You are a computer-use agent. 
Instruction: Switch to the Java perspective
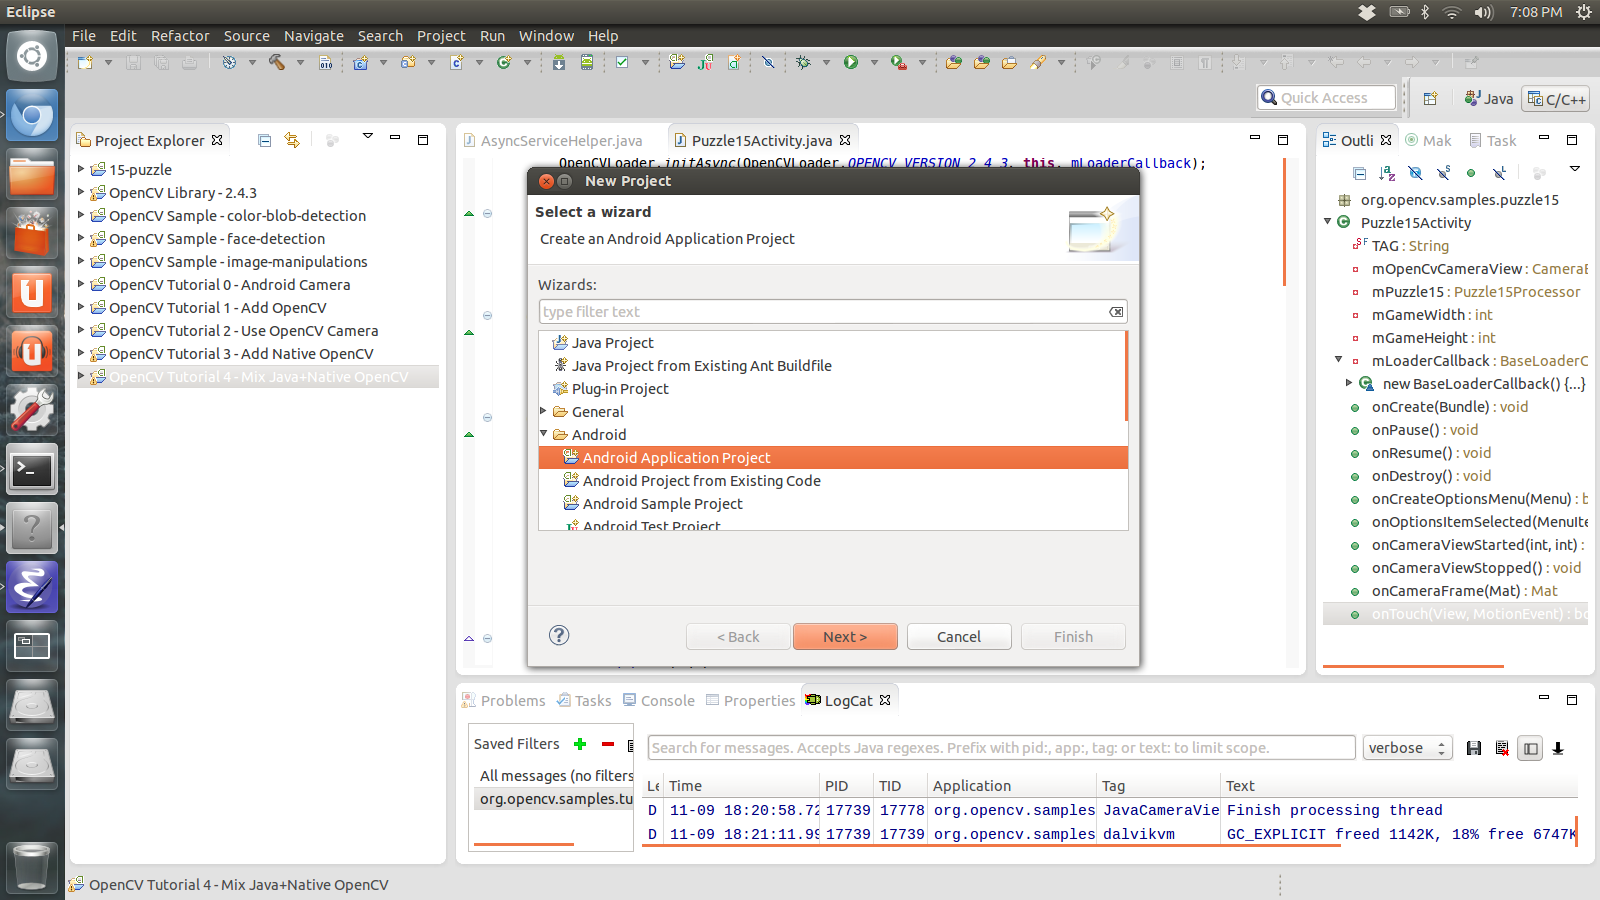point(1489,99)
